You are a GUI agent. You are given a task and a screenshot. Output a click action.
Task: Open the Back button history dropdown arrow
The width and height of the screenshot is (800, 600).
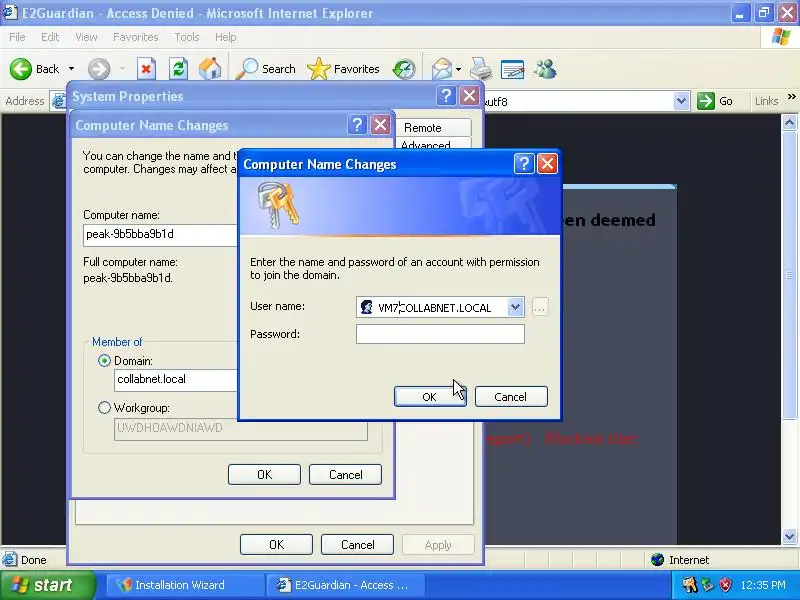tap(71, 69)
